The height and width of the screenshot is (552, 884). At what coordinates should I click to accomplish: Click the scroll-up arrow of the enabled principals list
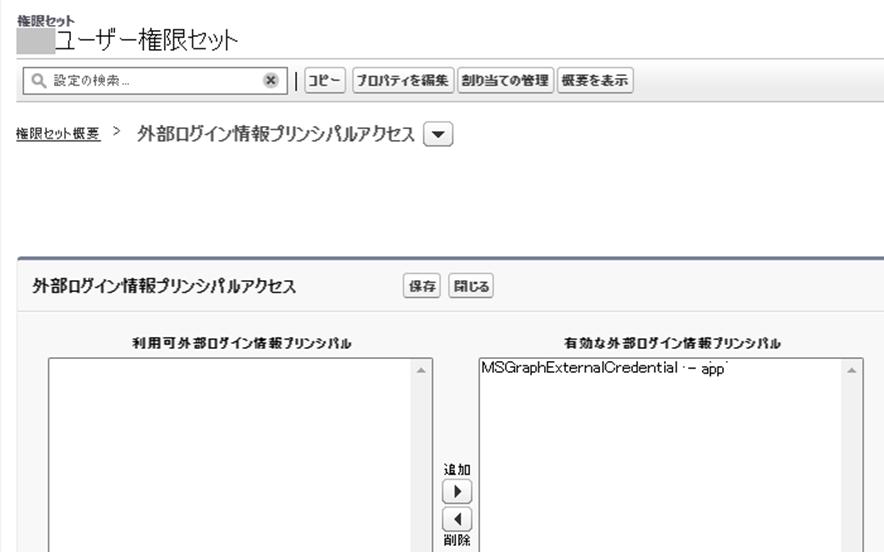pyautogui.click(x=851, y=370)
